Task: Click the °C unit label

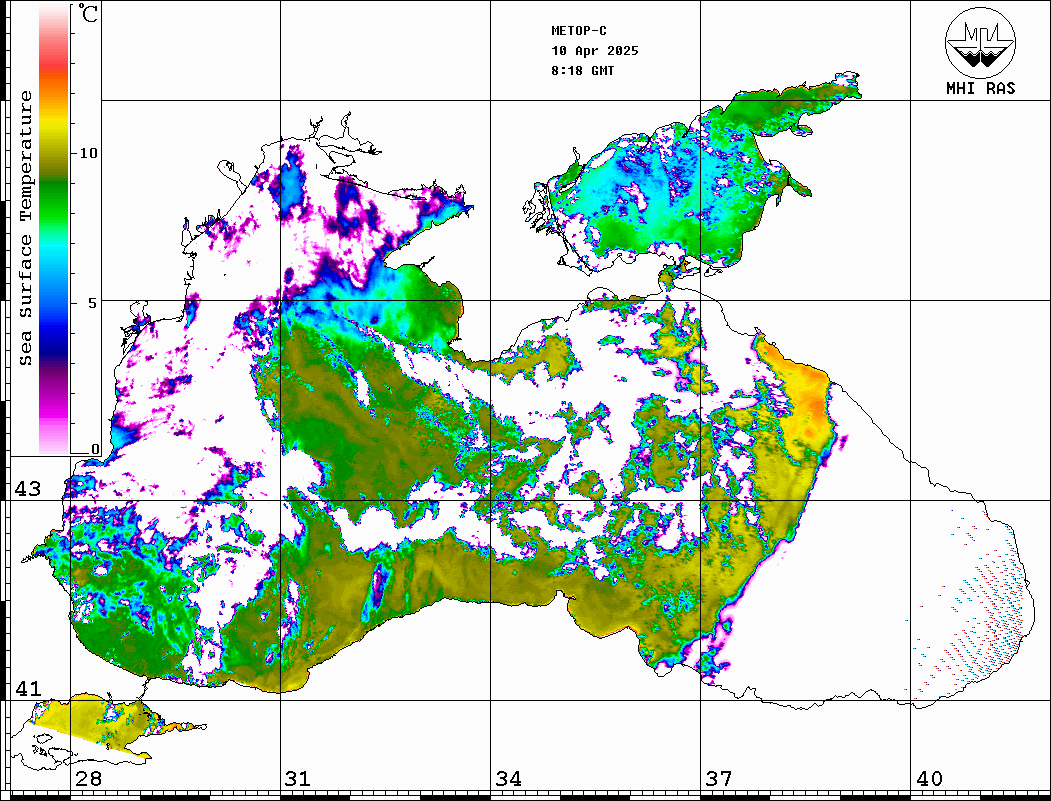Action: click(88, 13)
